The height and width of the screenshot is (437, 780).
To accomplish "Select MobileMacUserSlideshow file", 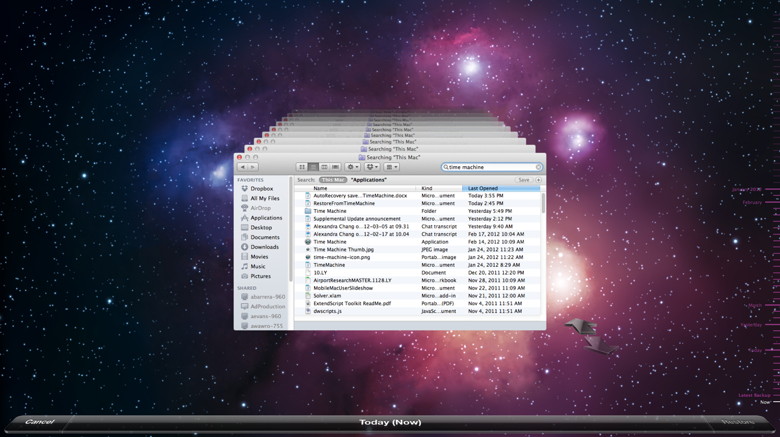I will (x=417, y=288).
